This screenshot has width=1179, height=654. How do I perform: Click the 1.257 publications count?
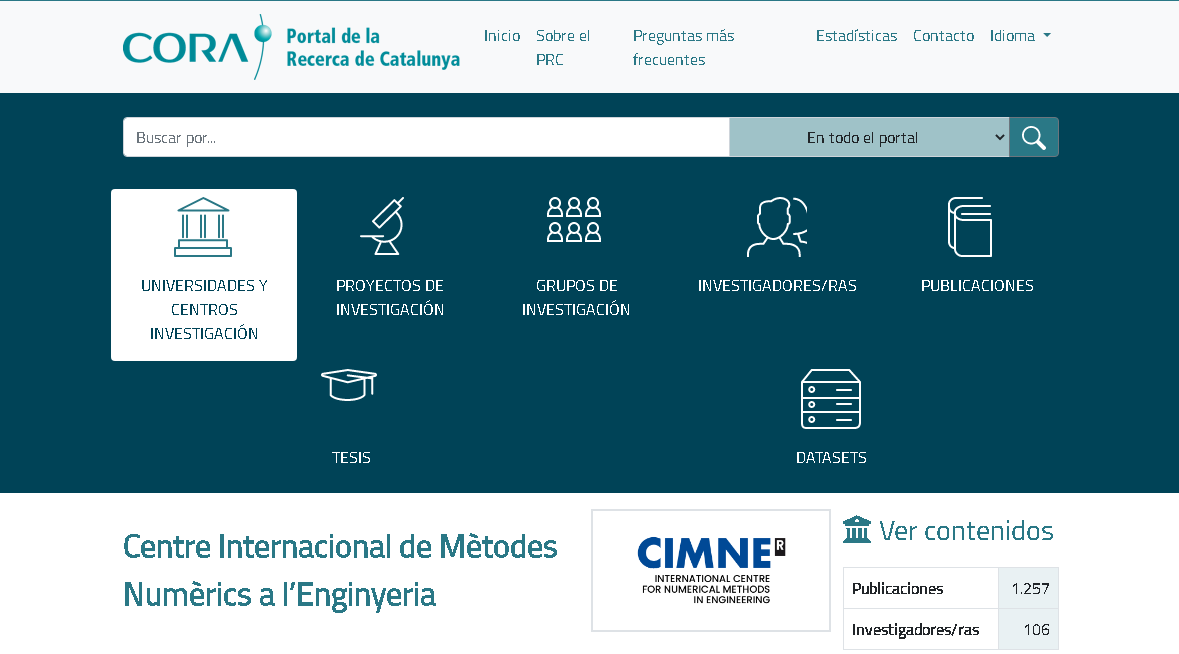point(1030,589)
